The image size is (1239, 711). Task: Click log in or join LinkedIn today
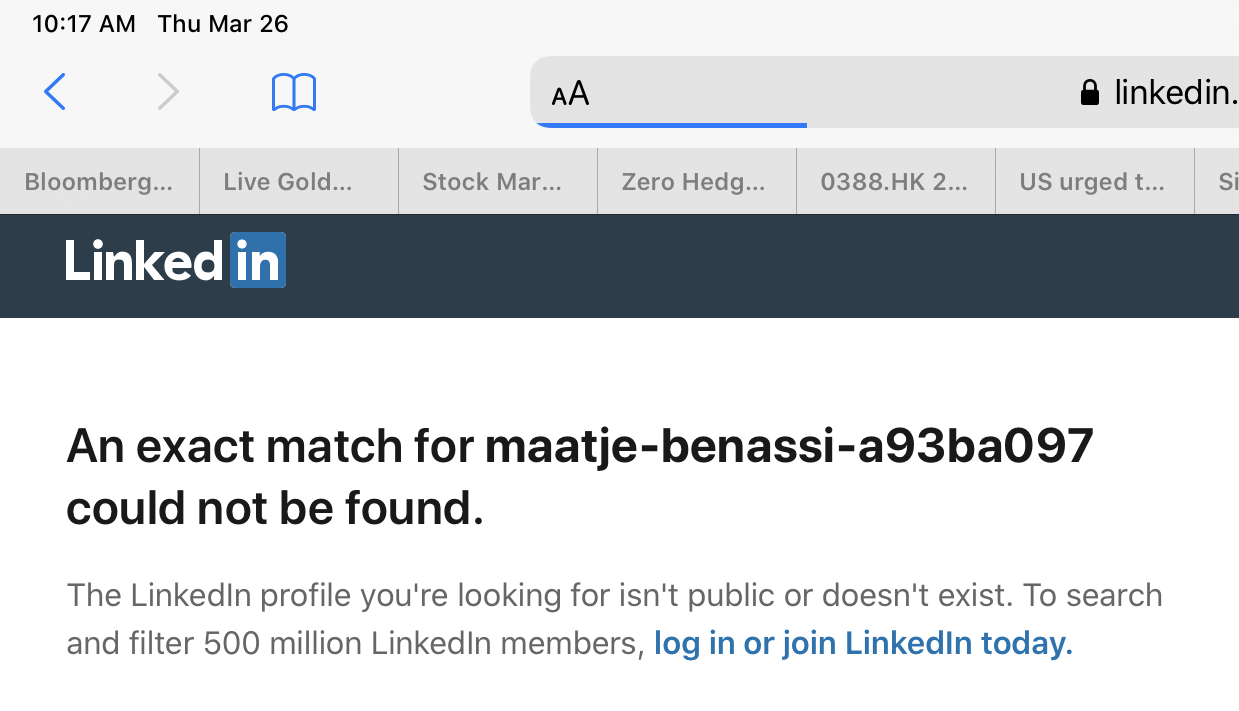863,643
